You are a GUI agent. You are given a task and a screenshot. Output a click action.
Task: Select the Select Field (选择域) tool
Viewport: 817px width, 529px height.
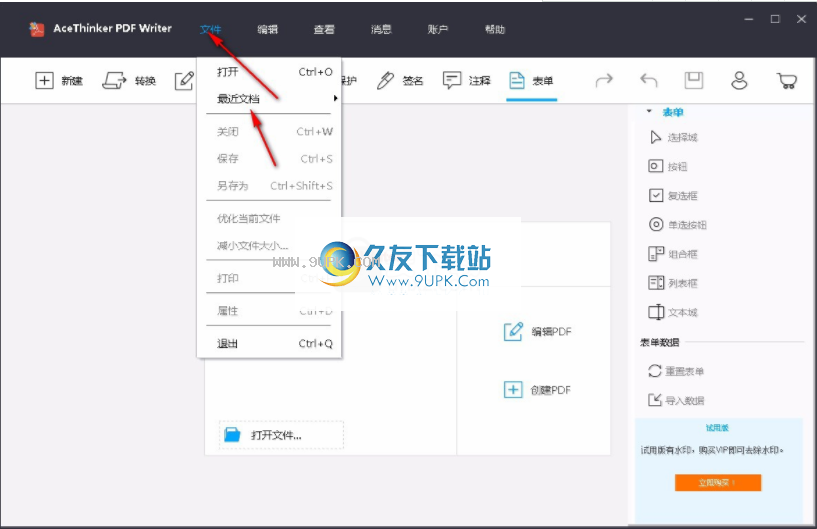tap(673, 138)
